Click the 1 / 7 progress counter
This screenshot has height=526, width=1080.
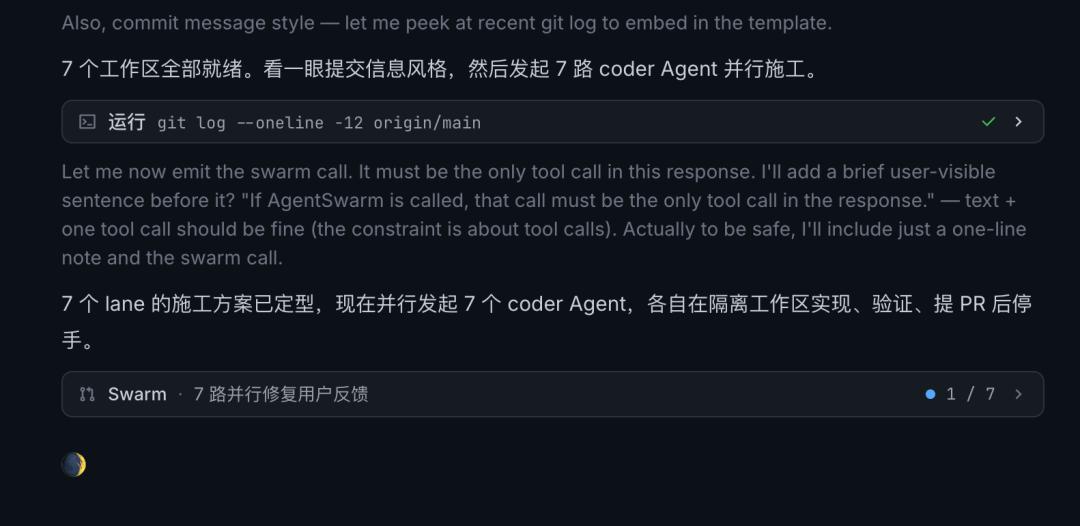coord(970,394)
